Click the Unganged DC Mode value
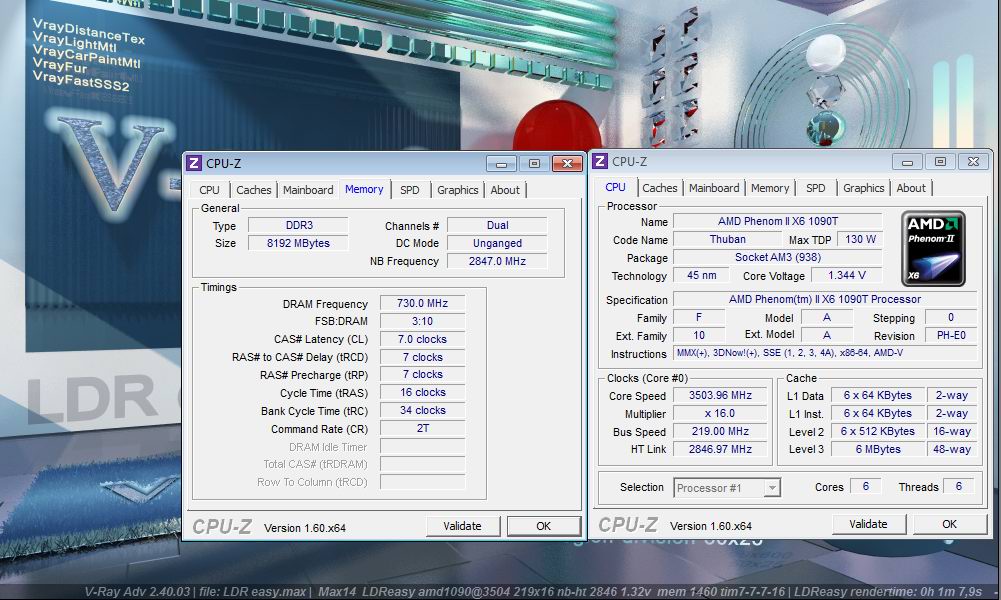 [497, 243]
